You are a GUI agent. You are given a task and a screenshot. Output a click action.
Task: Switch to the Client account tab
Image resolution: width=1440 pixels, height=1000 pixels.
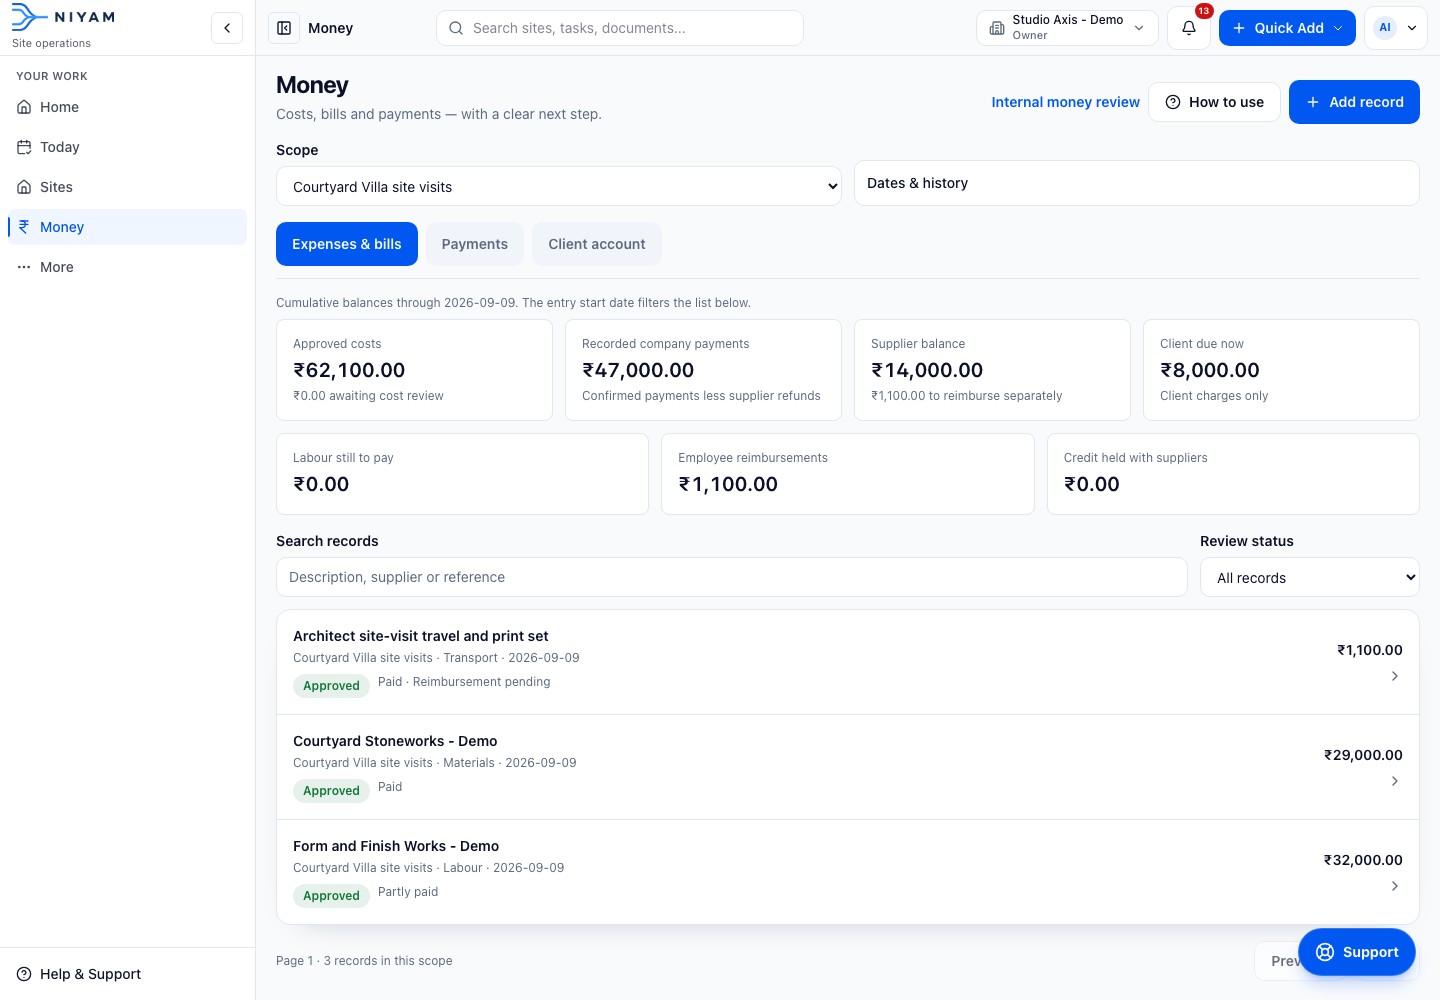pyautogui.click(x=597, y=244)
